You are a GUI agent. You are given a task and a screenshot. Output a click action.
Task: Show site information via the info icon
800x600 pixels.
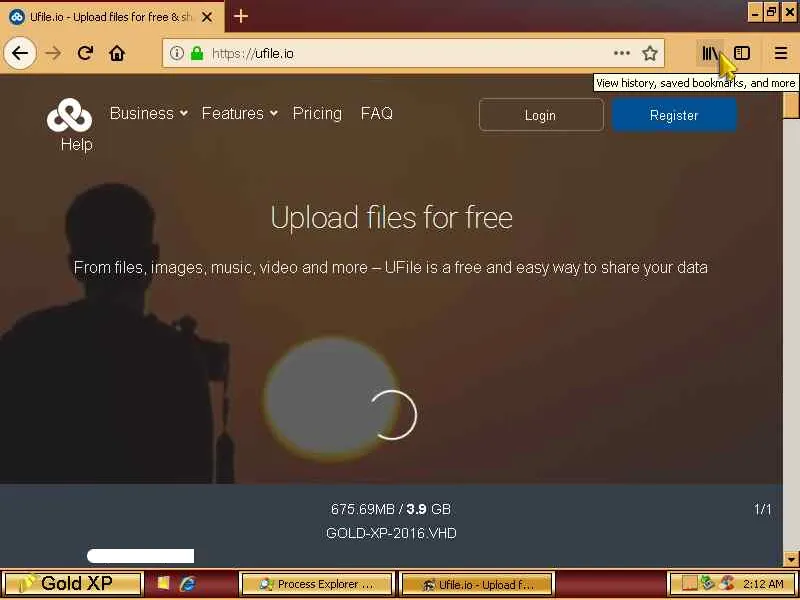[177, 53]
